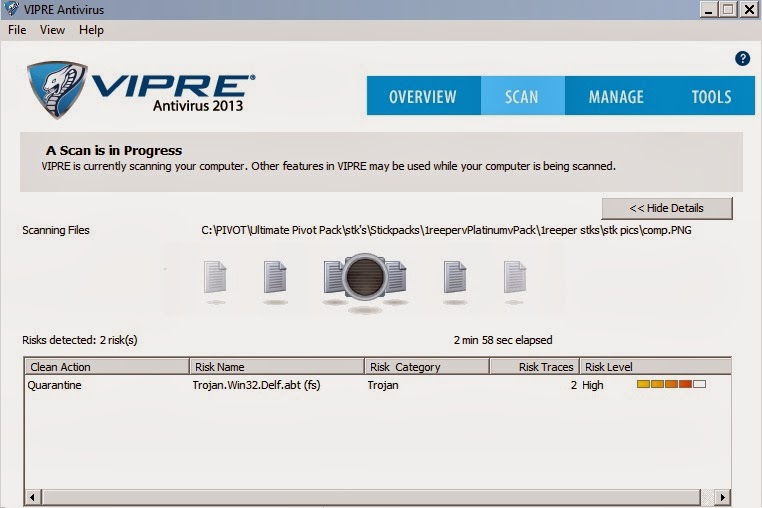762x508 pixels.
Task: Click the High risk level text
Action: click(592, 385)
